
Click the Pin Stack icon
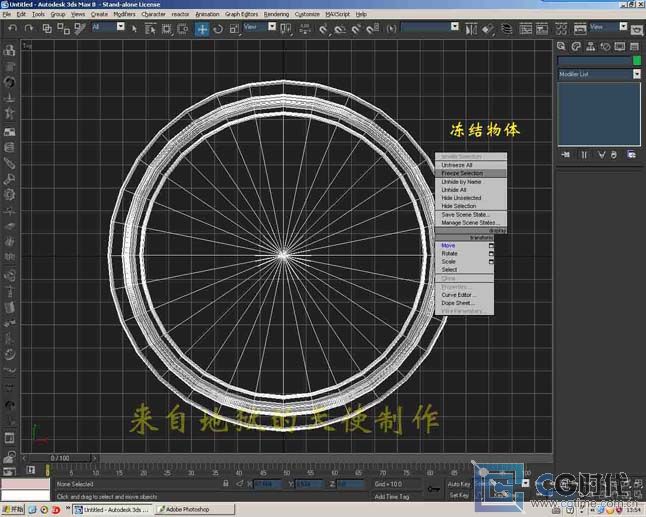click(x=566, y=155)
